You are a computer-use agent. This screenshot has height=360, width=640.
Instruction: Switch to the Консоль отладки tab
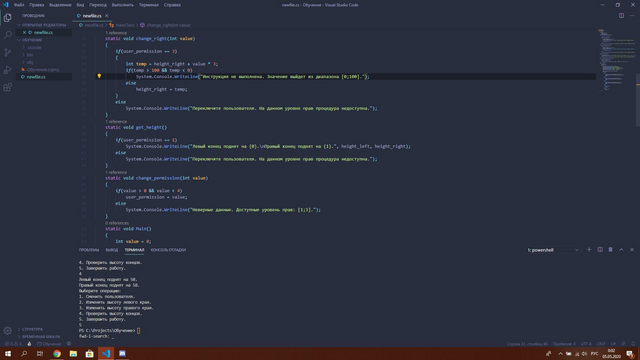[168, 250]
